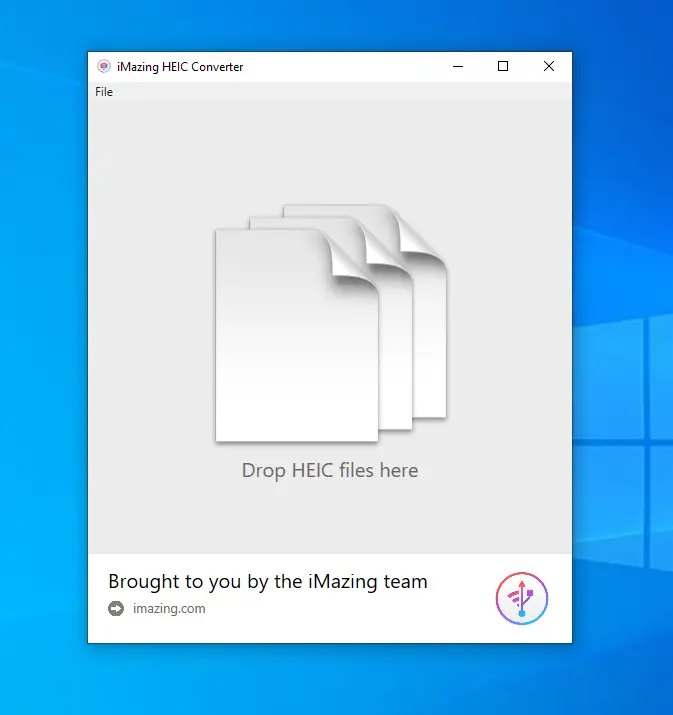Click the stacked documents drop zone icon
The height and width of the screenshot is (715, 673).
pos(331,323)
